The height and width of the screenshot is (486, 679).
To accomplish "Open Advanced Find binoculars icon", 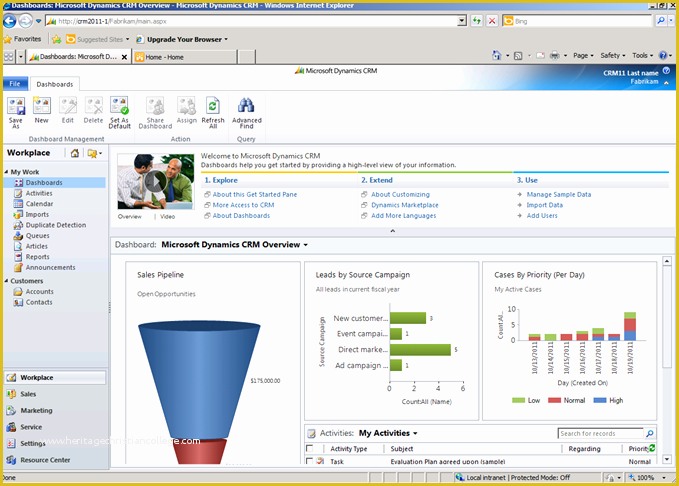I will pos(246,106).
